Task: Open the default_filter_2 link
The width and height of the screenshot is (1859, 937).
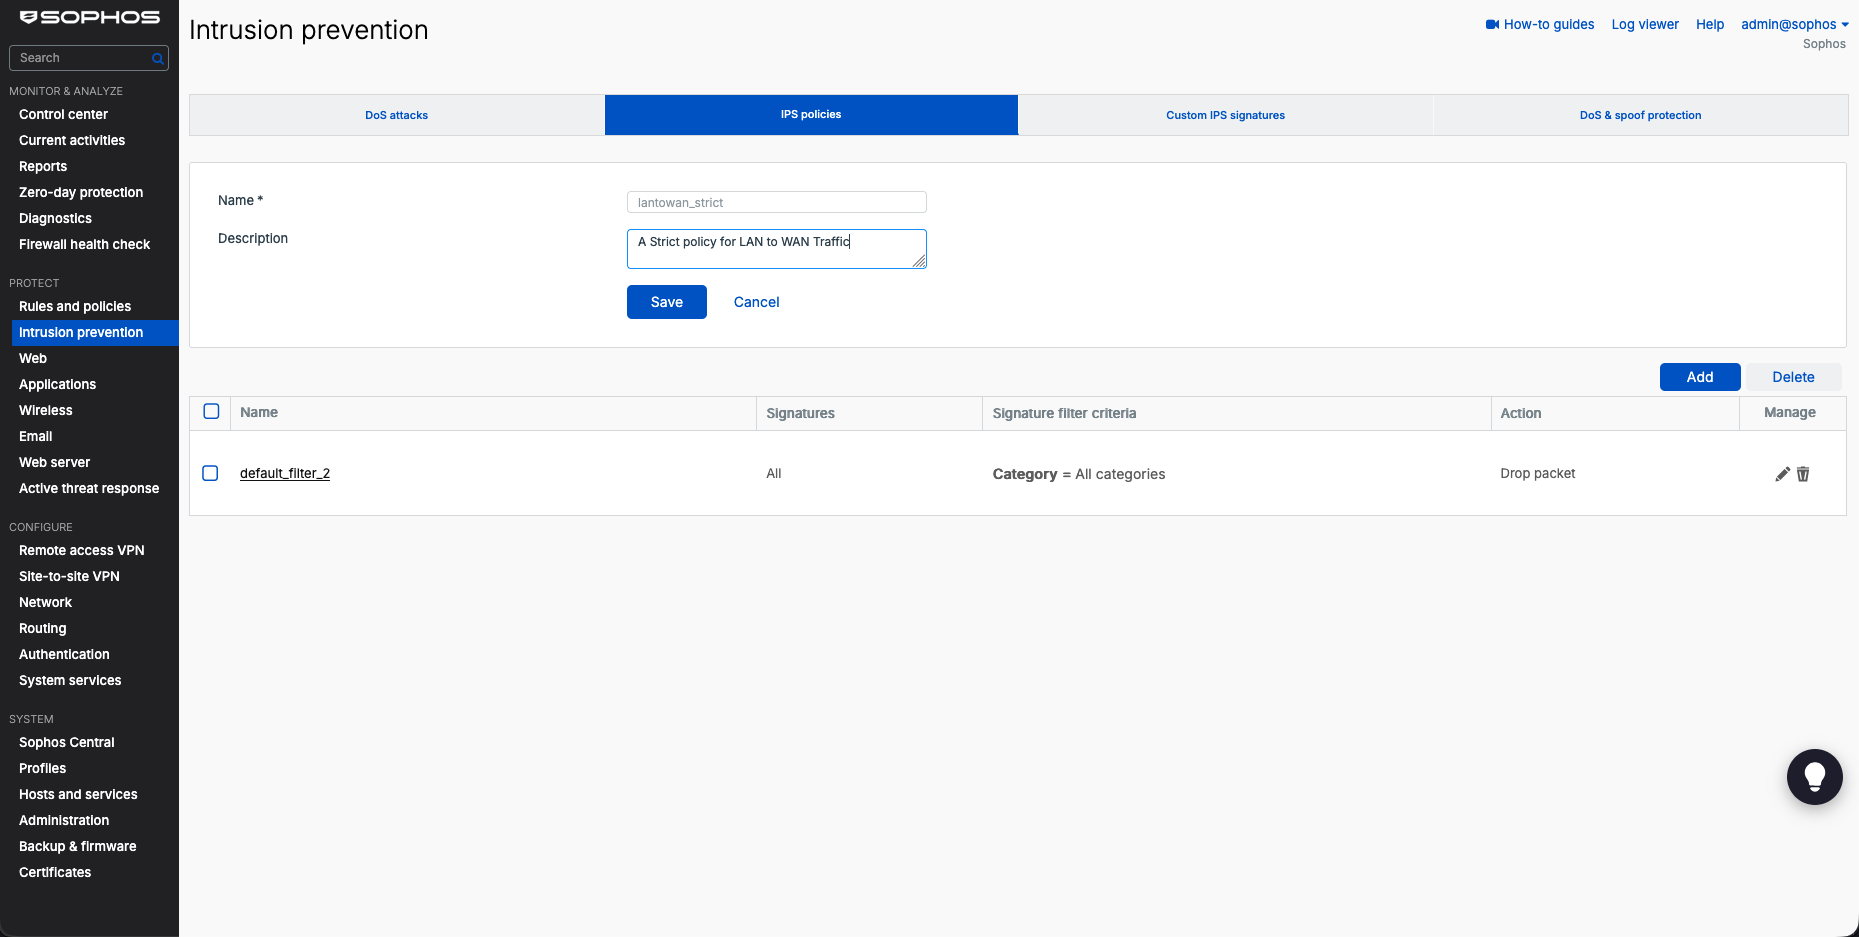Action: tap(285, 473)
